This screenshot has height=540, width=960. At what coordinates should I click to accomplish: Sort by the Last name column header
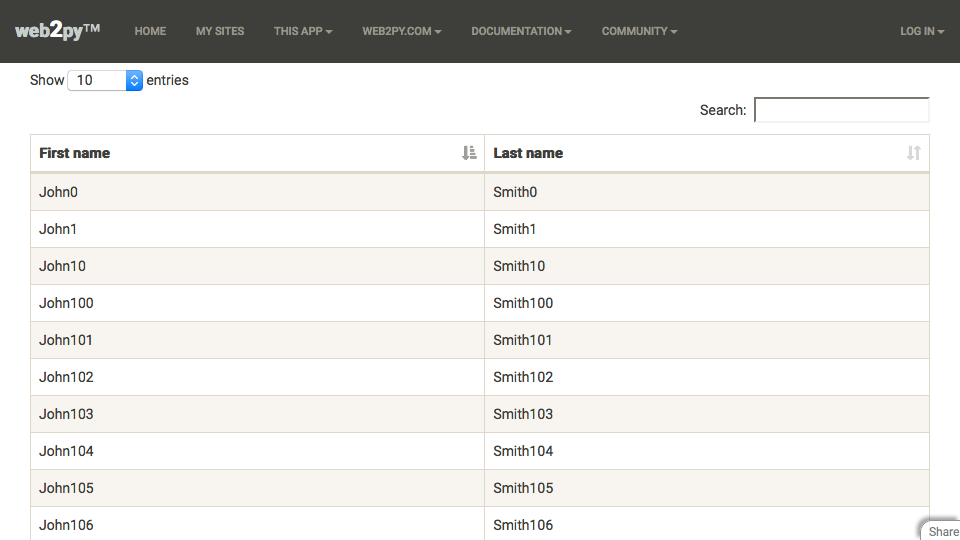pyautogui.click(x=707, y=153)
